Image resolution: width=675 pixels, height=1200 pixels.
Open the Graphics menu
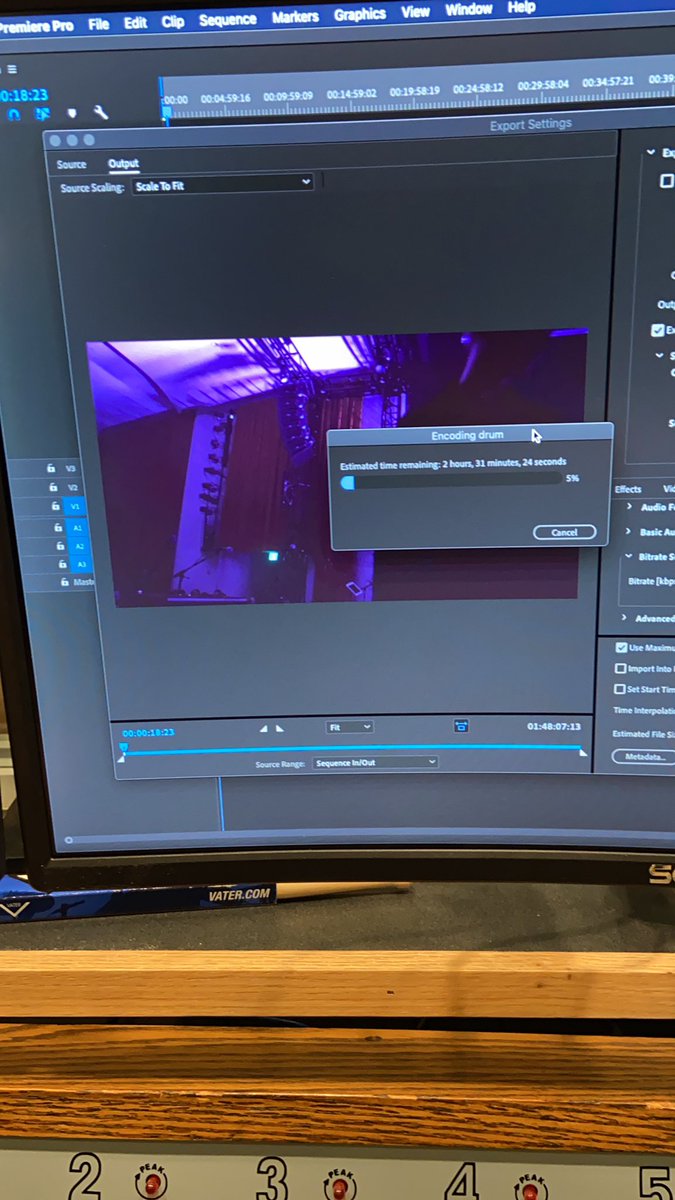point(360,14)
